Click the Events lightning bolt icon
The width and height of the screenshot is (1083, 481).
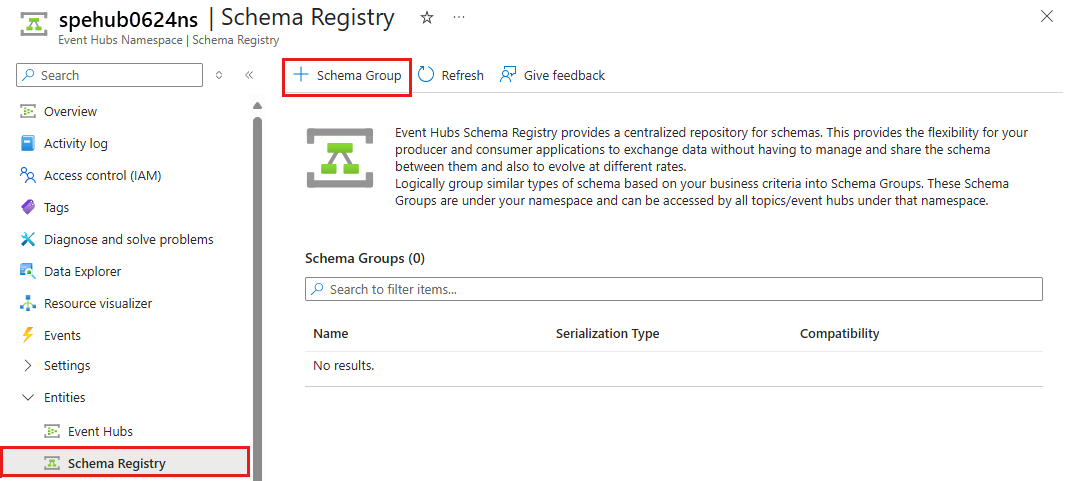28,335
